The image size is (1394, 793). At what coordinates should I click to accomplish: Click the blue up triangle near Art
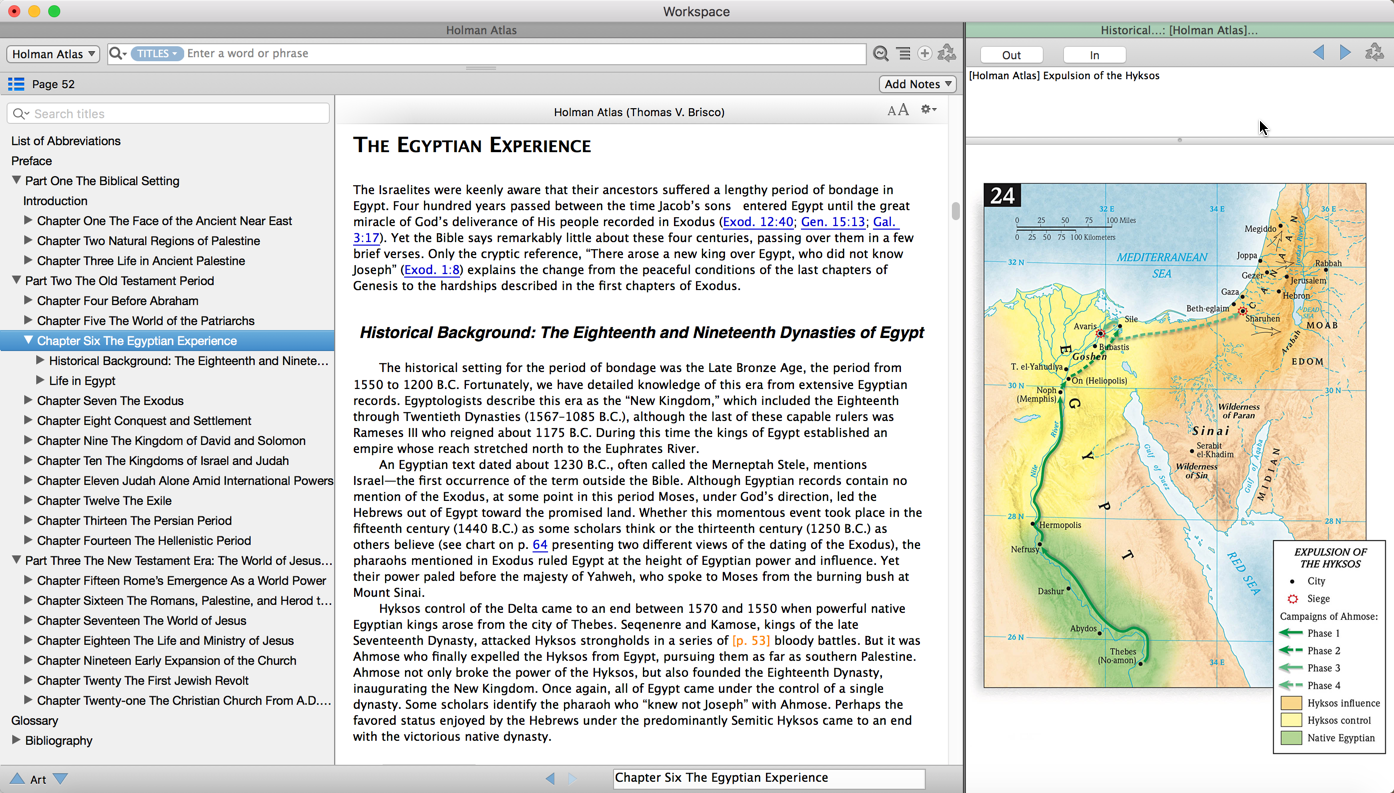[17, 779]
